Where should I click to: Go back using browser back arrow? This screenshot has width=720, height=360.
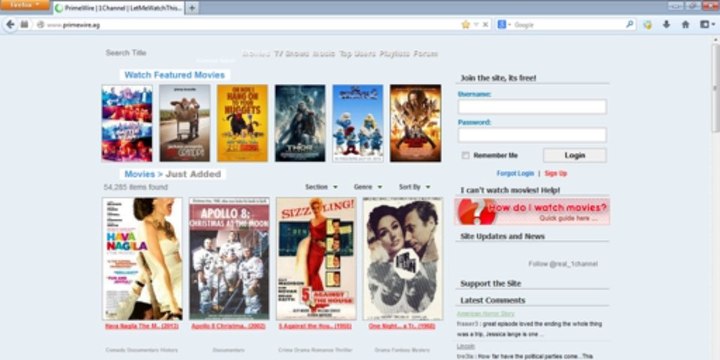[x=10, y=24]
